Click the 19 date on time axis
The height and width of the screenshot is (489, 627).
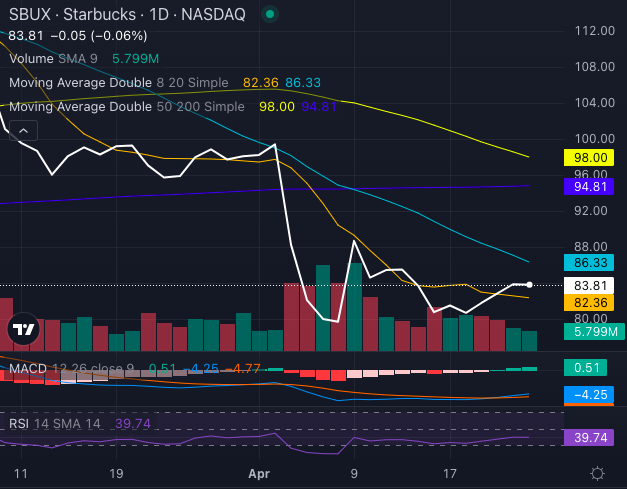116,474
